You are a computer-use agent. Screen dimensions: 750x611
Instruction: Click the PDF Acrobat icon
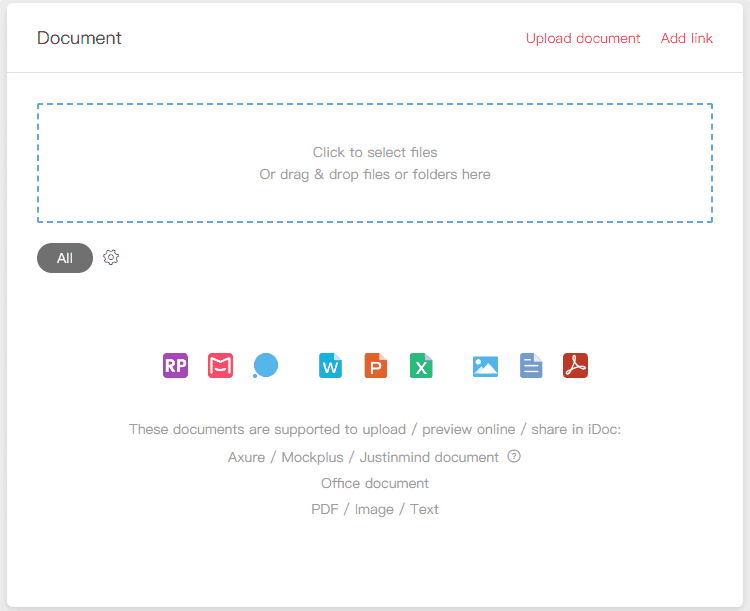[x=575, y=366]
